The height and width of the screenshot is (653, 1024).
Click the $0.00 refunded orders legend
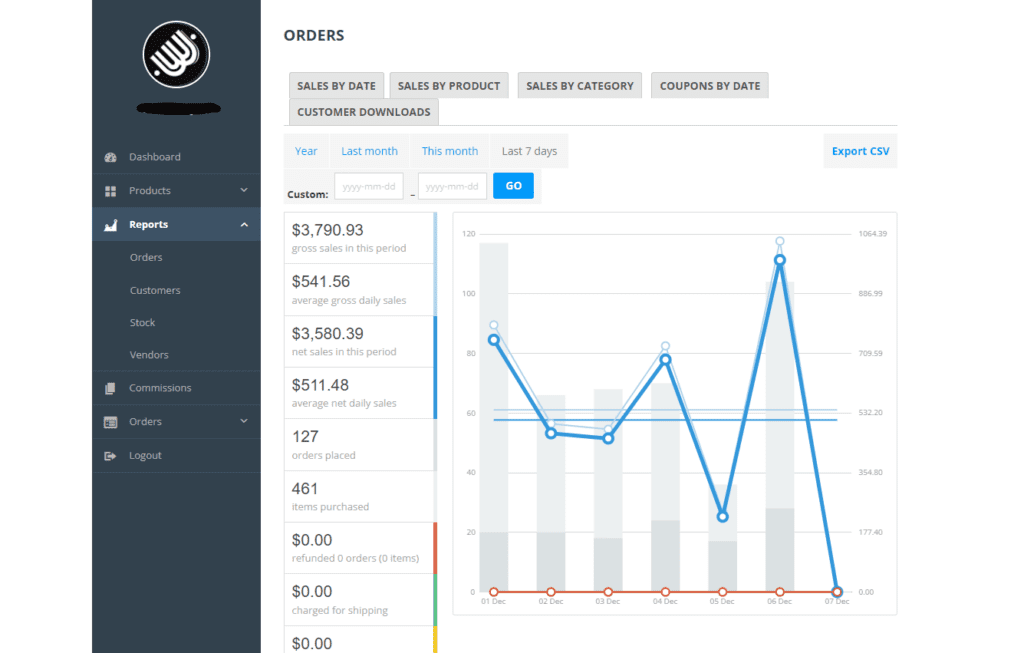point(360,548)
